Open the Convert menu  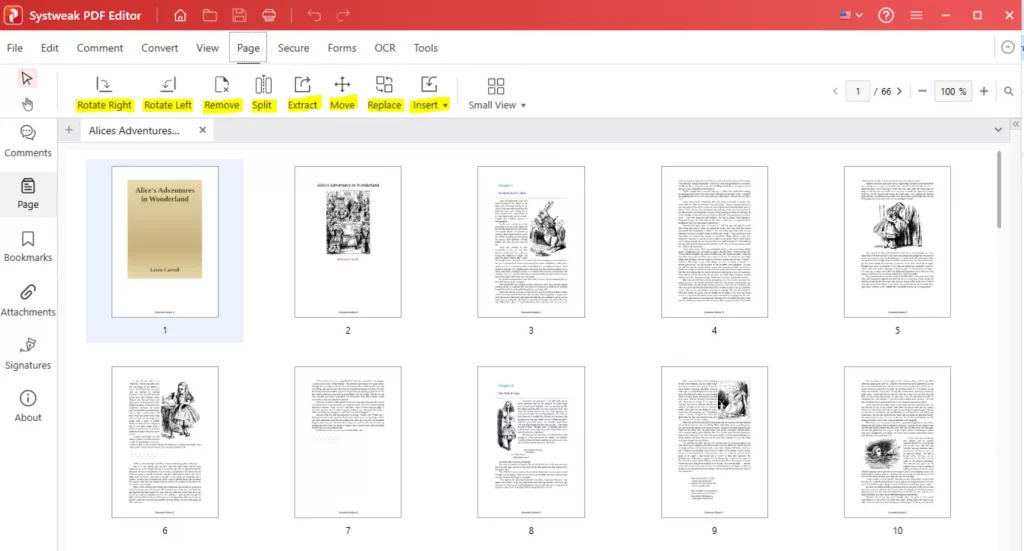pos(159,48)
